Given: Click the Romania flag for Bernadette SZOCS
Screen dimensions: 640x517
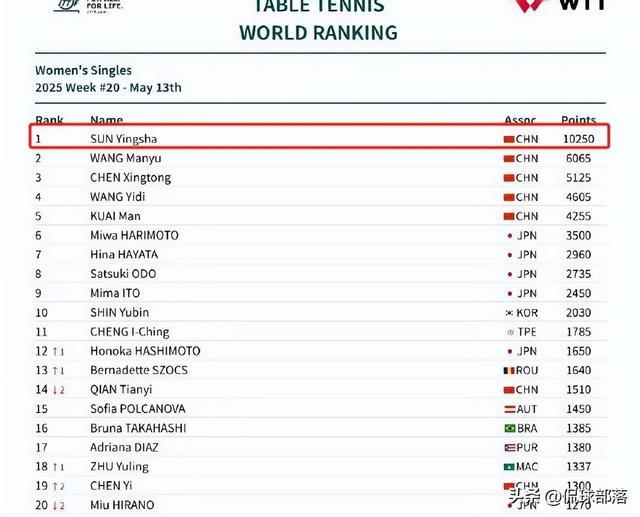Looking at the screenshot, I should 509,370.
